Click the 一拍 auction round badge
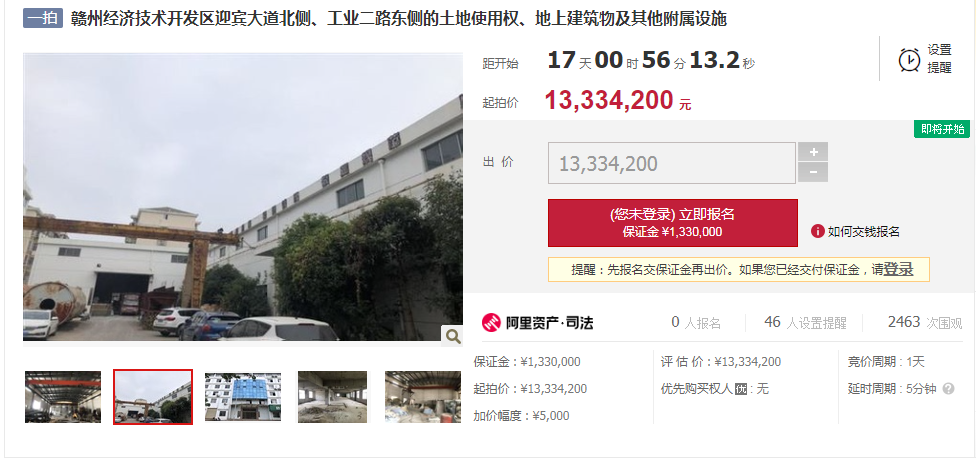Viewport: 976px width, 460px height. (43, 19)
